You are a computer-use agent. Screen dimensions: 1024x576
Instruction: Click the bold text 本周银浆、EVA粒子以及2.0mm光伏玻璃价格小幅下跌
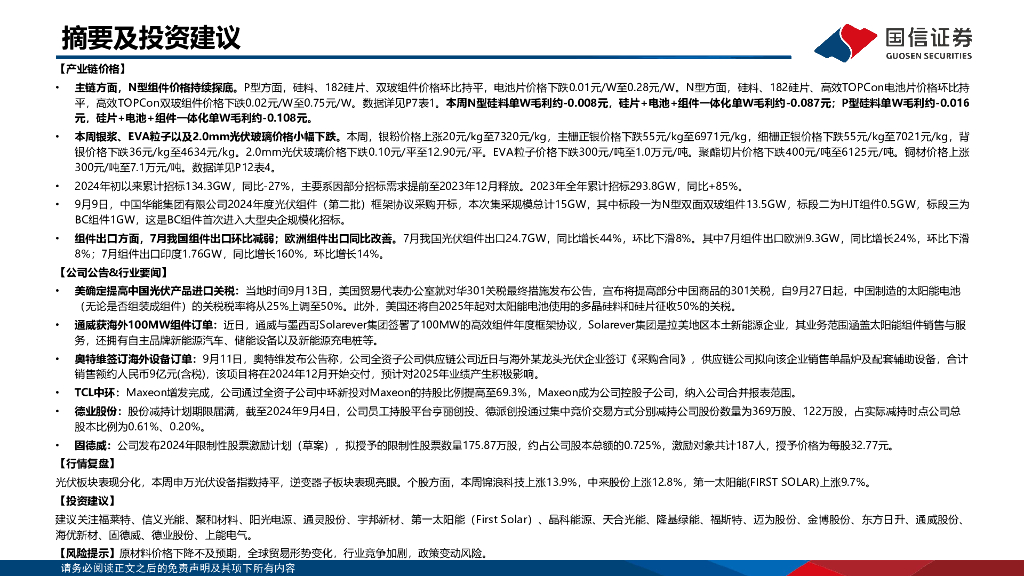click(x=207, y=136)
